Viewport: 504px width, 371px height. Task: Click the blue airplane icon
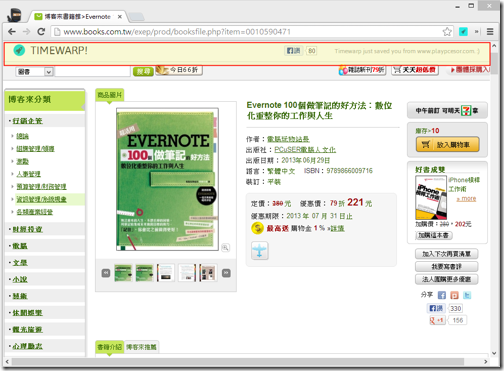coord(259,251)
